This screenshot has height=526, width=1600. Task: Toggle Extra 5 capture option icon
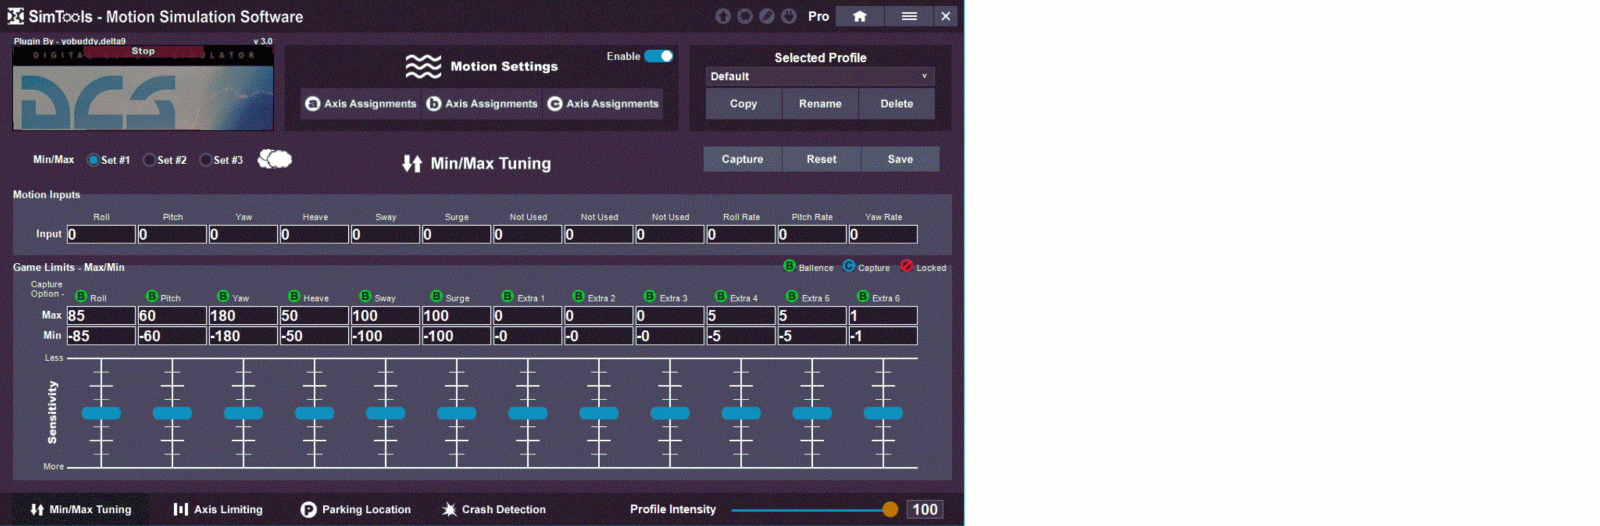point(791,296)
